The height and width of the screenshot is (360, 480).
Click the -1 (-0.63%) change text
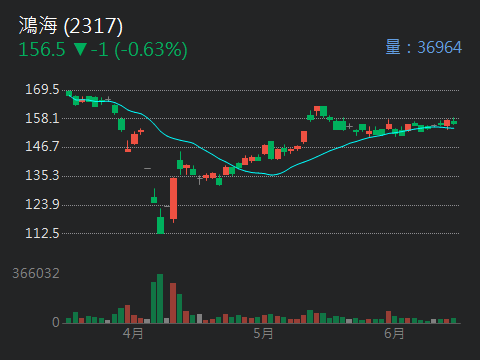139,50
